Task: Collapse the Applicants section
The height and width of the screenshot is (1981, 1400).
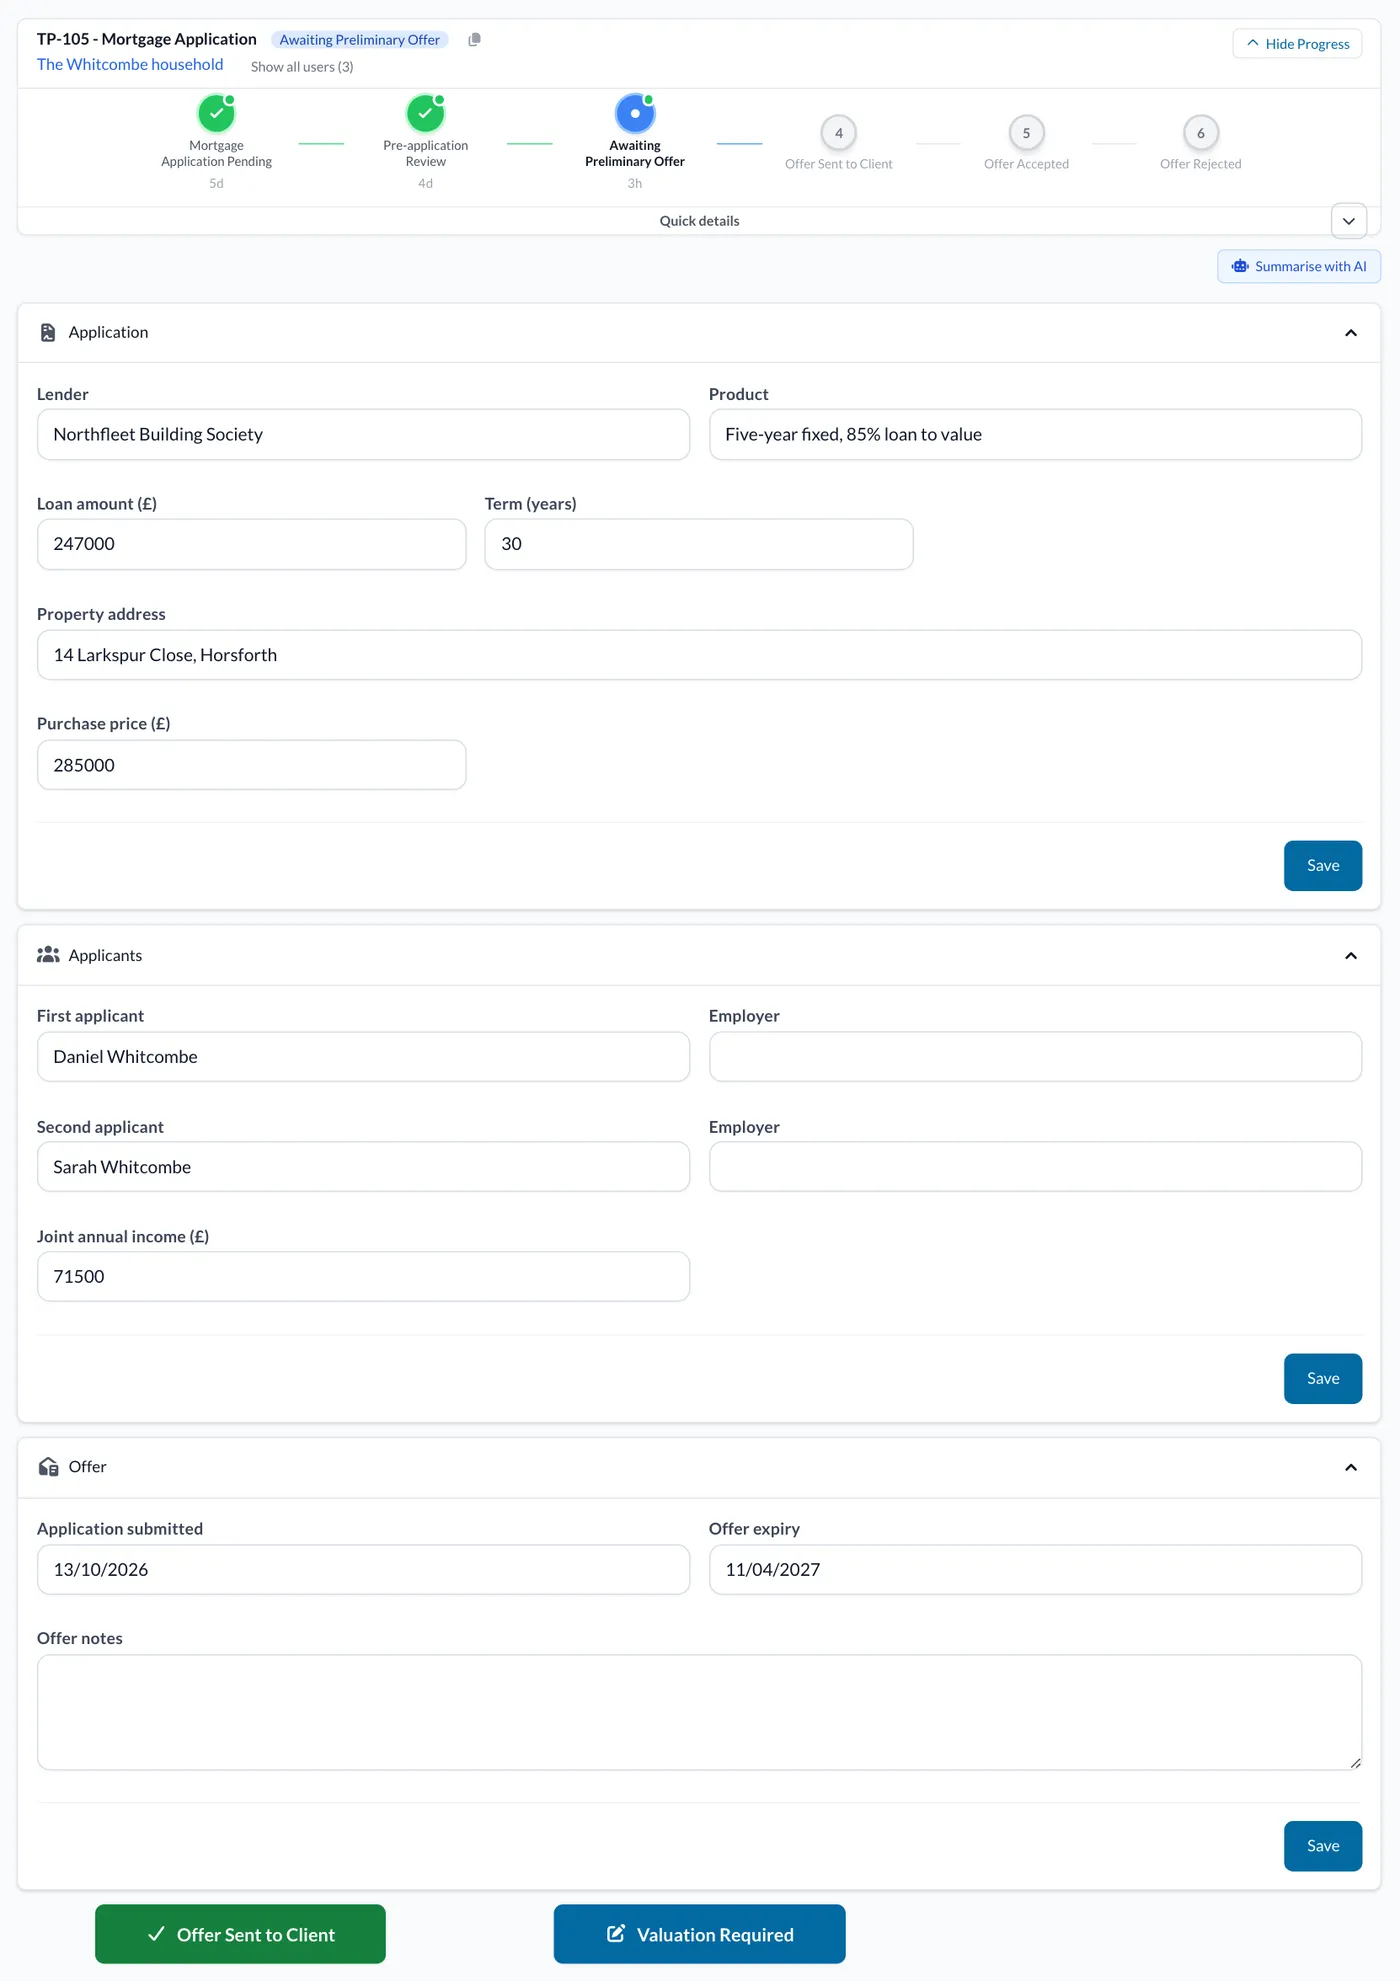Action: pos(1351,956)
